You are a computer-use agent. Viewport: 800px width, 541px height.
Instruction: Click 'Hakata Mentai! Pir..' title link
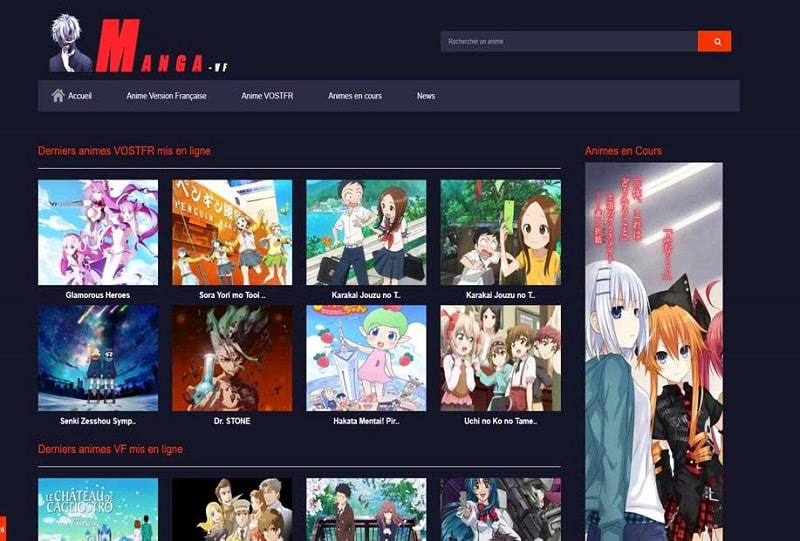point(366,421)
